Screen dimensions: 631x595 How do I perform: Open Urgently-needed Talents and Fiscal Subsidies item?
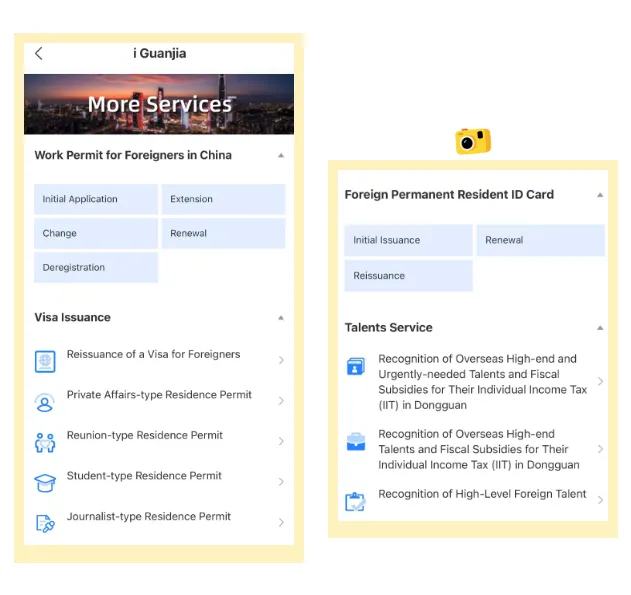pos(474,382)
